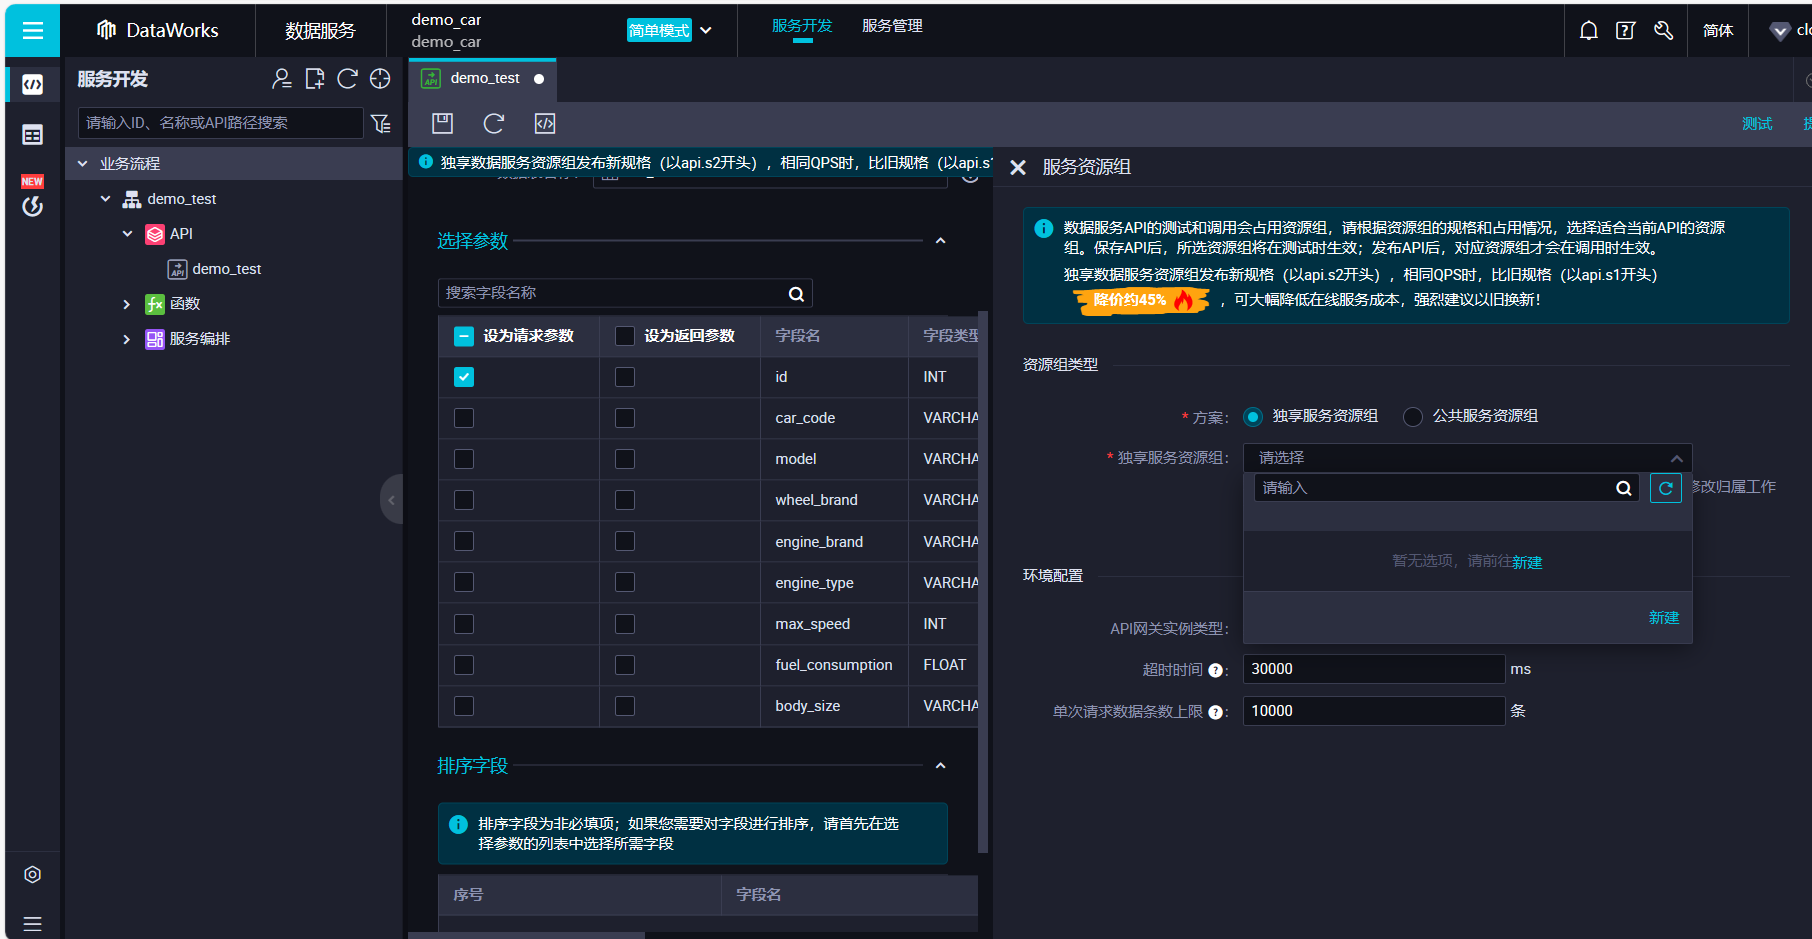Open the hamburger main menu
This screenshot has height=939, width=1812.
click(32, 30)
